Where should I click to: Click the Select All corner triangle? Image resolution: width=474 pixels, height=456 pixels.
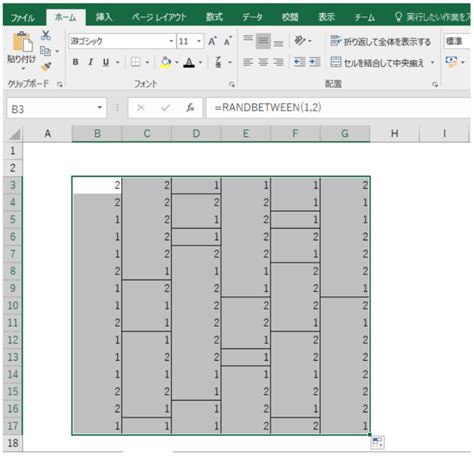click(14, 134)
